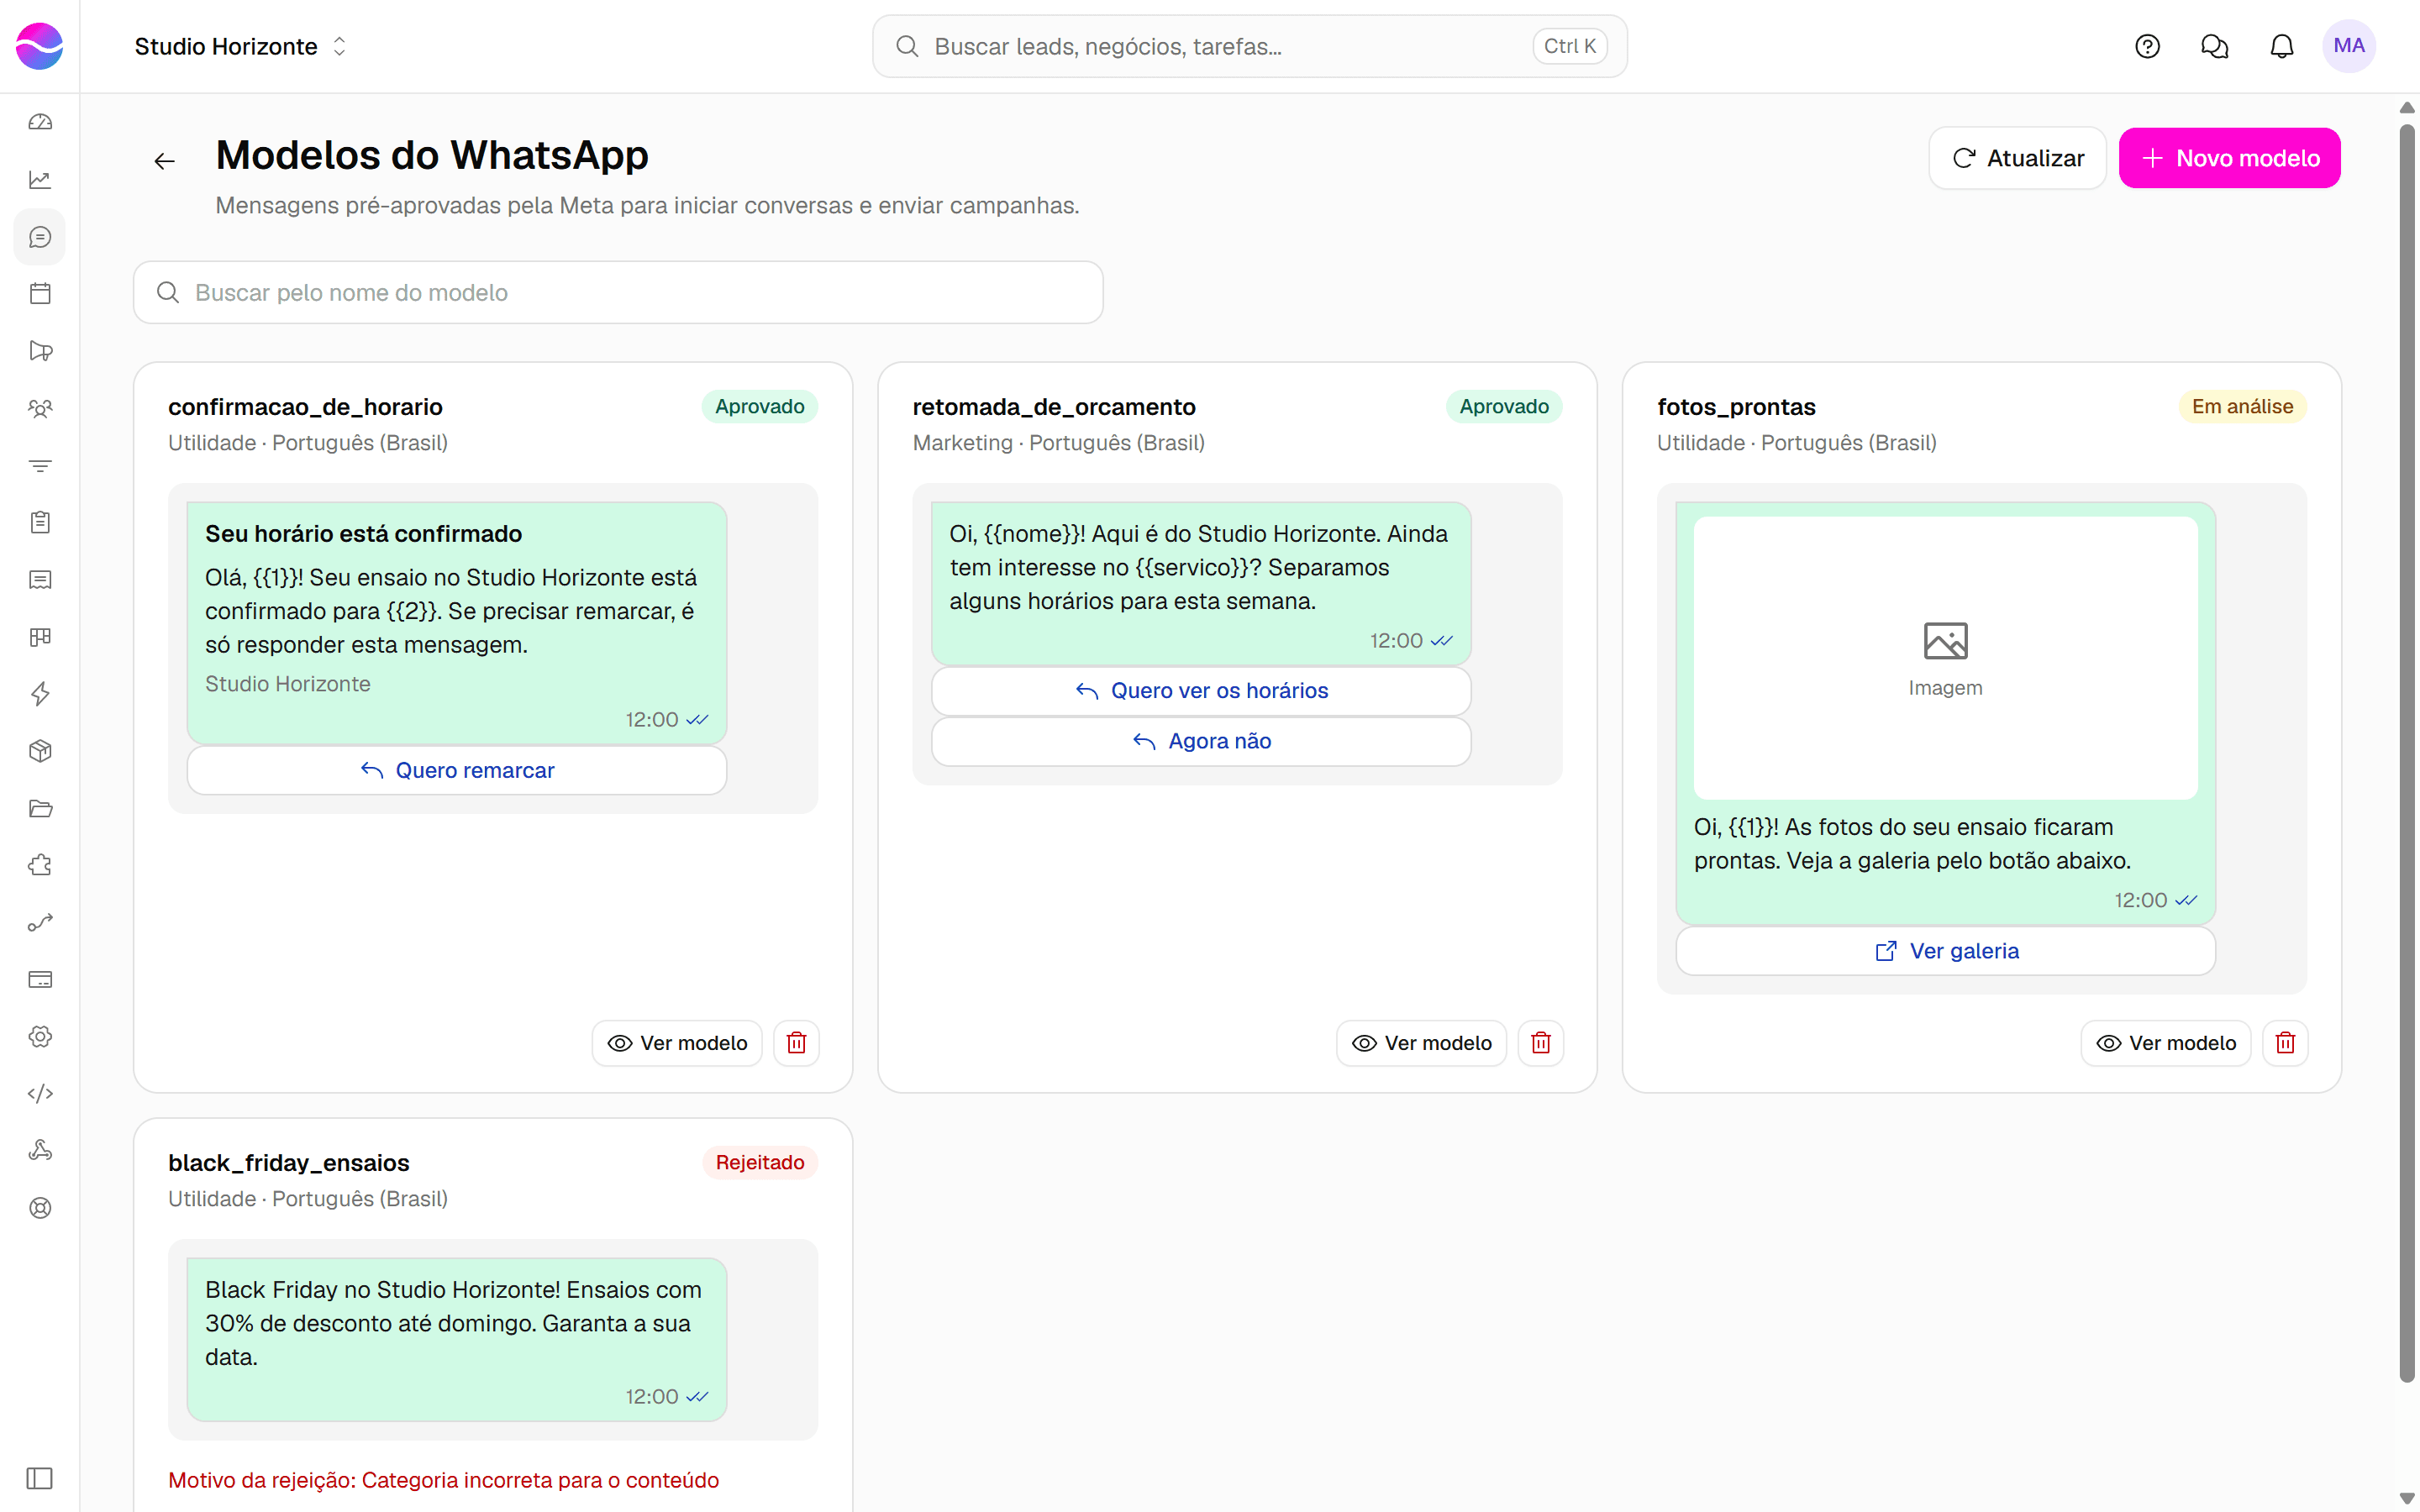Click the Agora não reply button
This screenshot has width=2420, height=1512.
click(1201, 741)
